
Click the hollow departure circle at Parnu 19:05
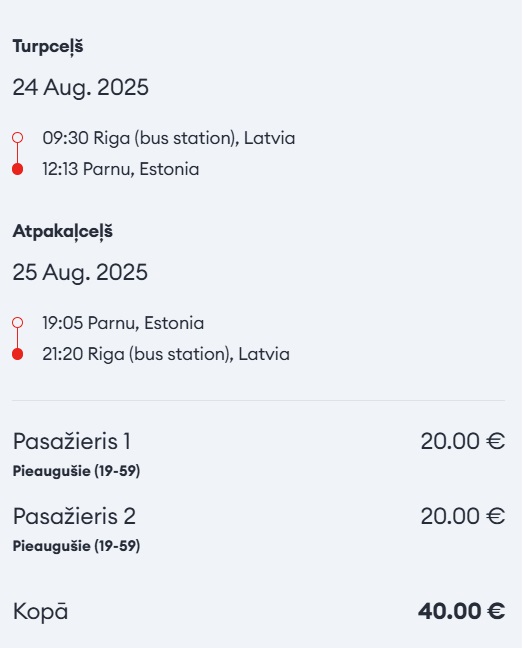pyautogui.click(x=17, y=323)
